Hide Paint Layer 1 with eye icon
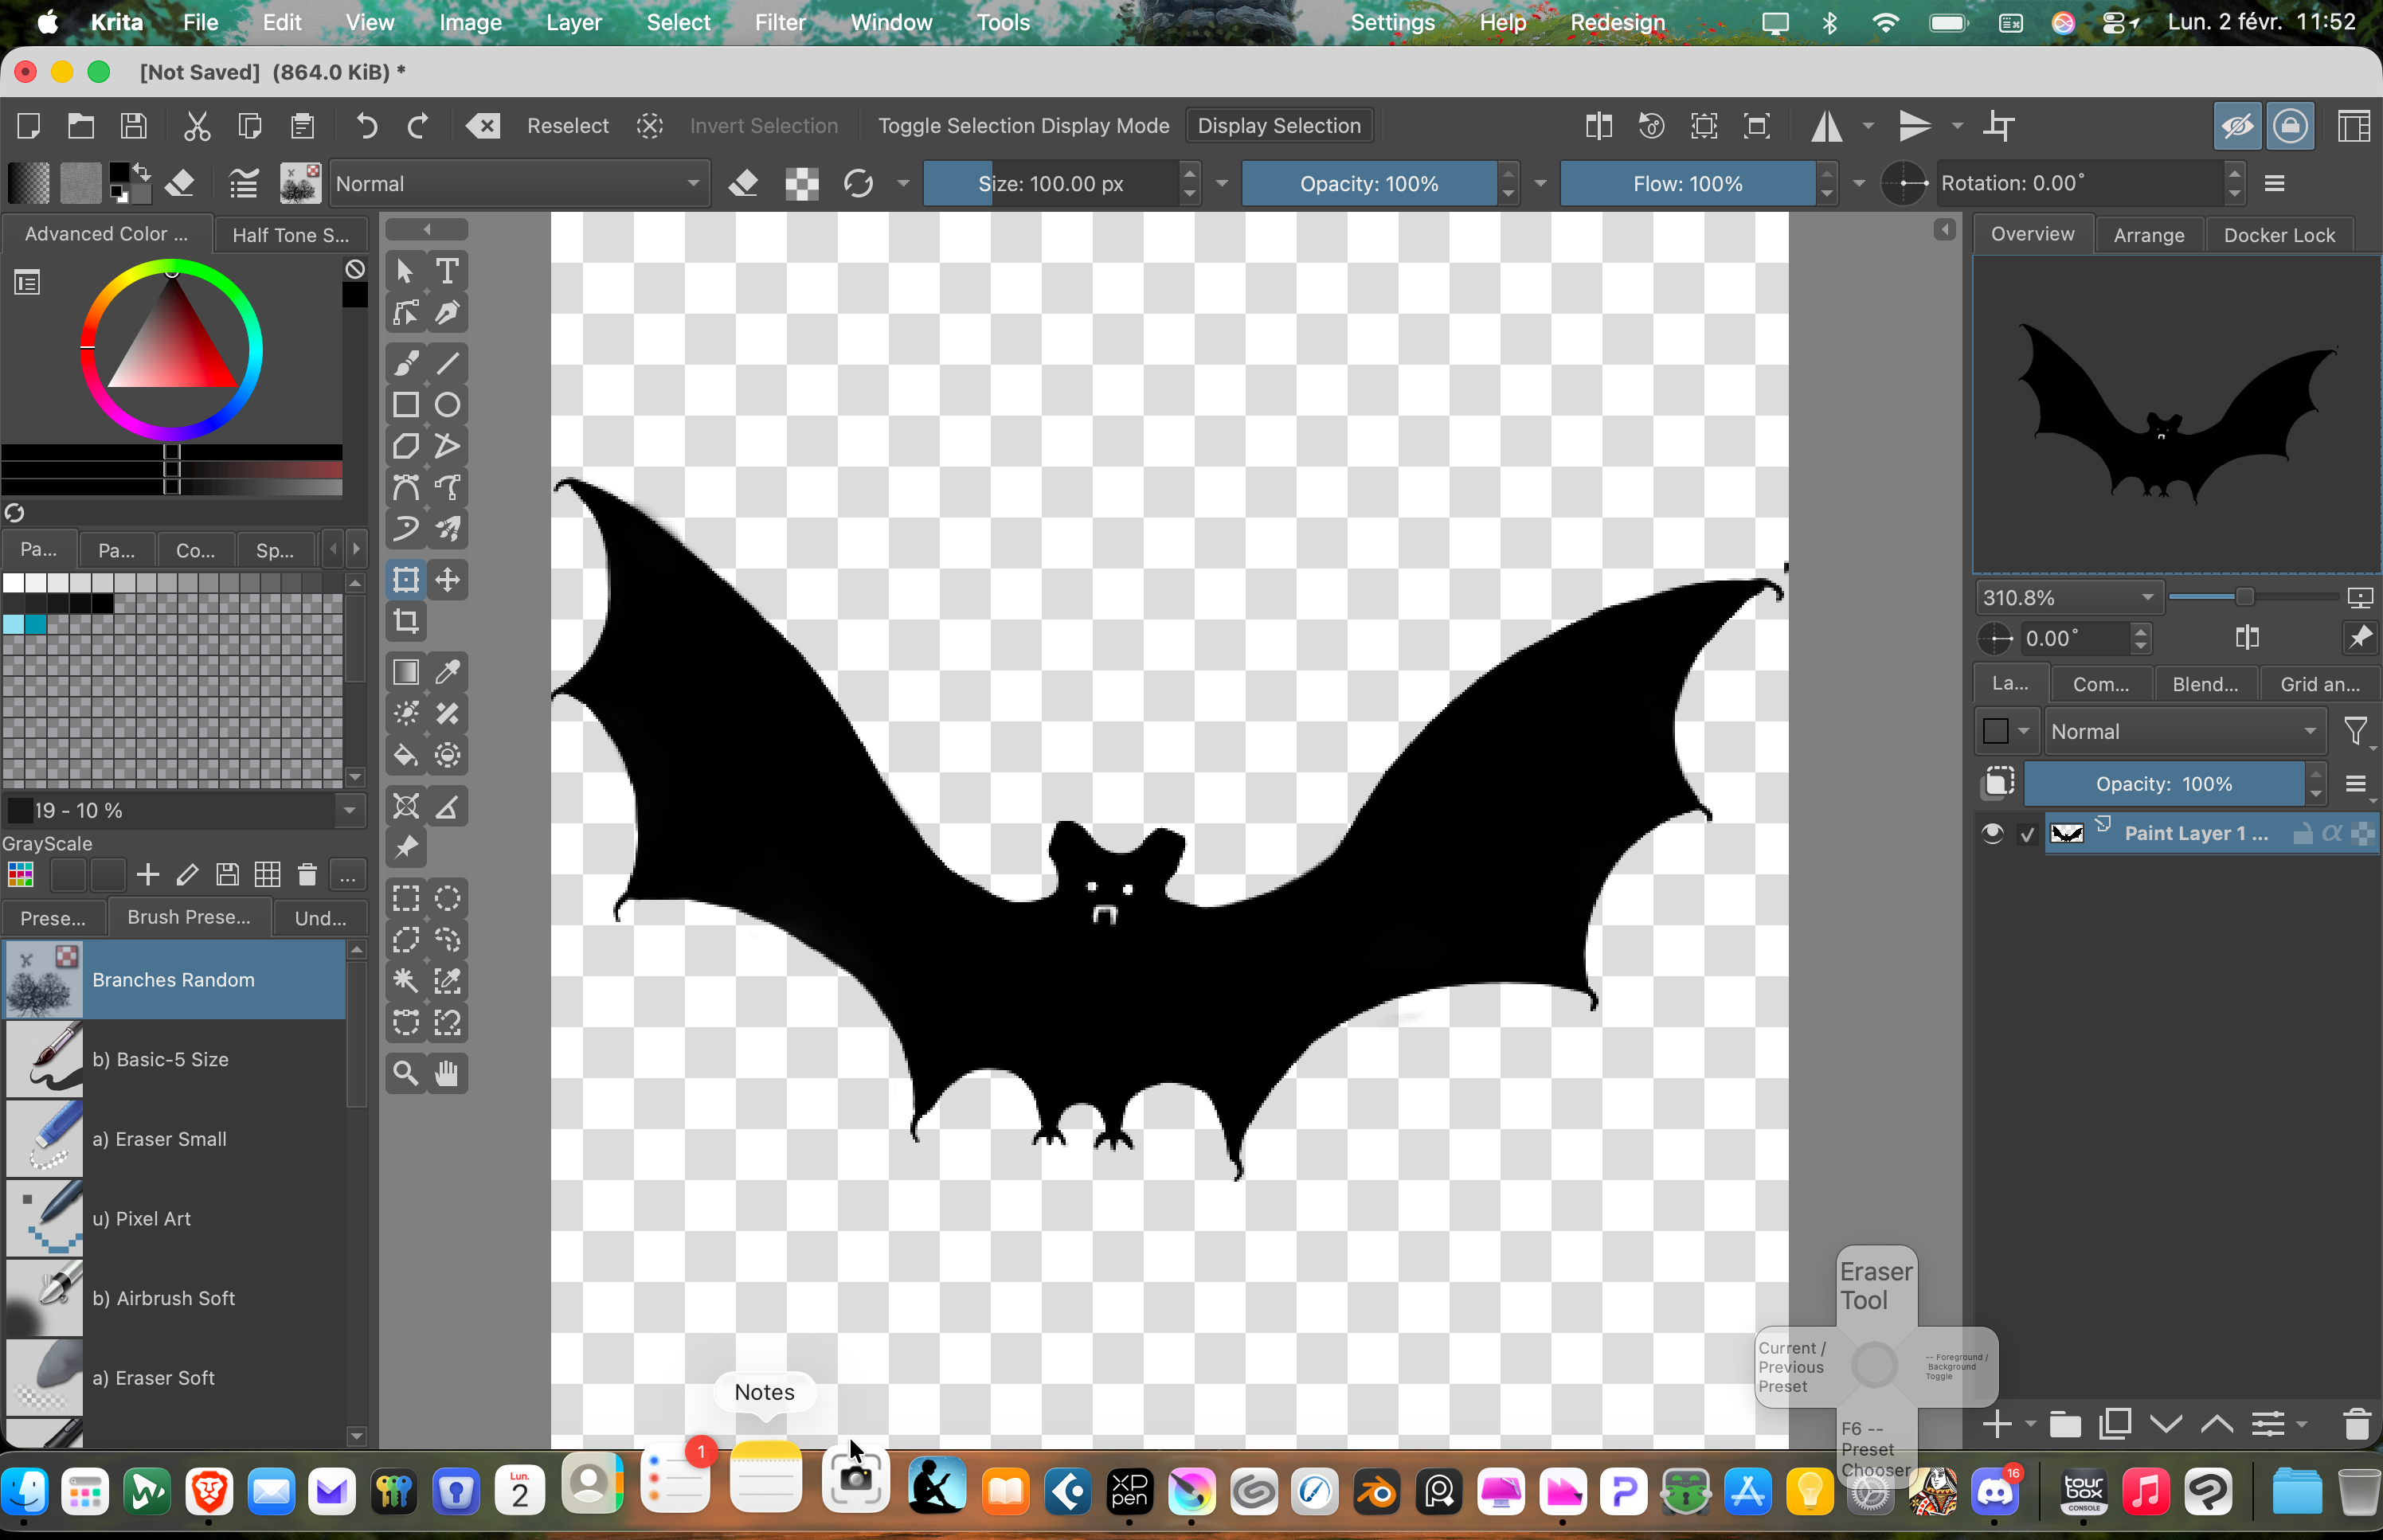Image resolution: width=2383 pixels, height=1540 pixels. (x=1992, y=833)
